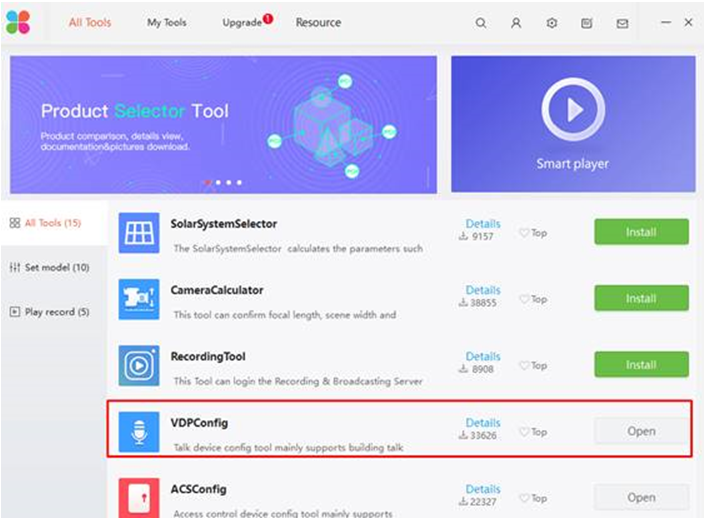Viewport: 710px width, 528px height.
Task: Click the SolarSystemSelector solar panel icon
Action: pyautogui.click(x=139, y=233)
